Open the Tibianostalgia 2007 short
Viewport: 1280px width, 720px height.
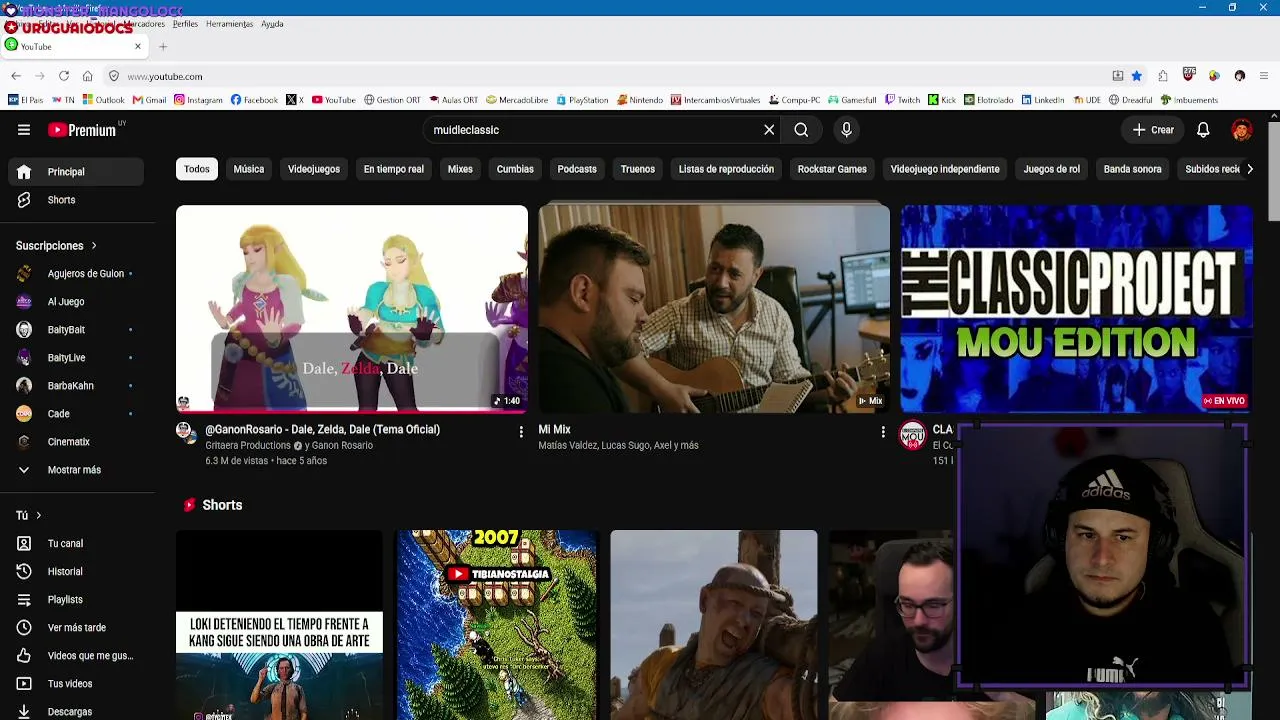point(496,625)
